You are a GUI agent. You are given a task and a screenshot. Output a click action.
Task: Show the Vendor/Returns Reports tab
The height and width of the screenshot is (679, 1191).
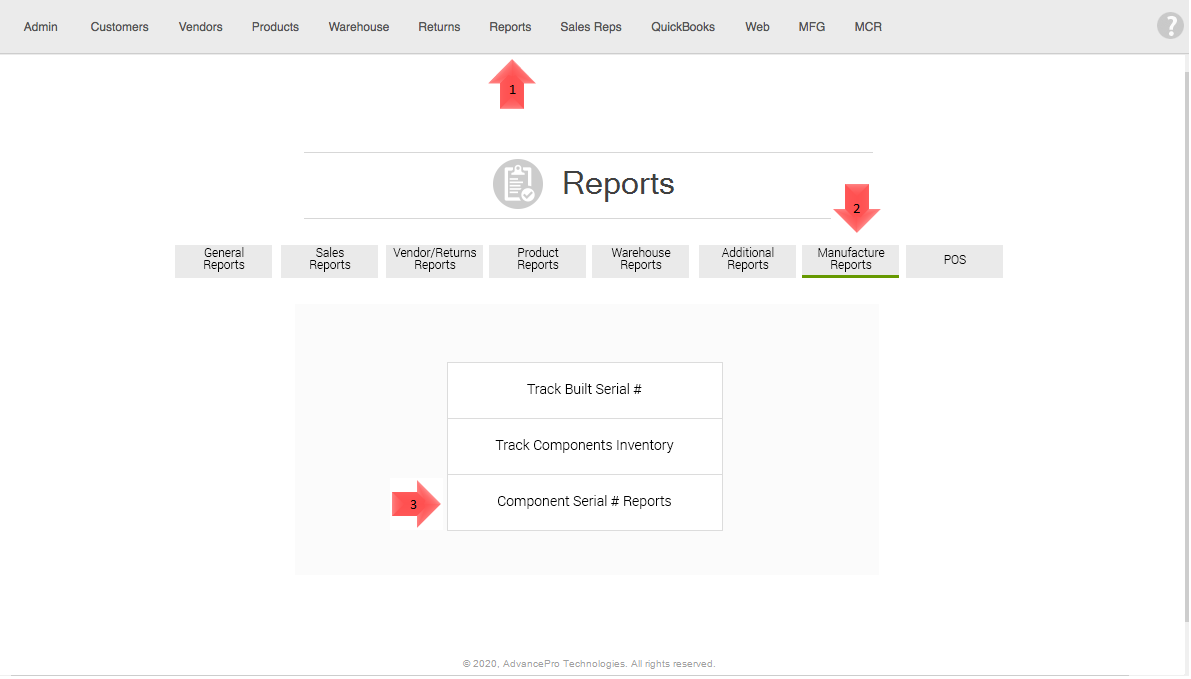tap(435, 260)
